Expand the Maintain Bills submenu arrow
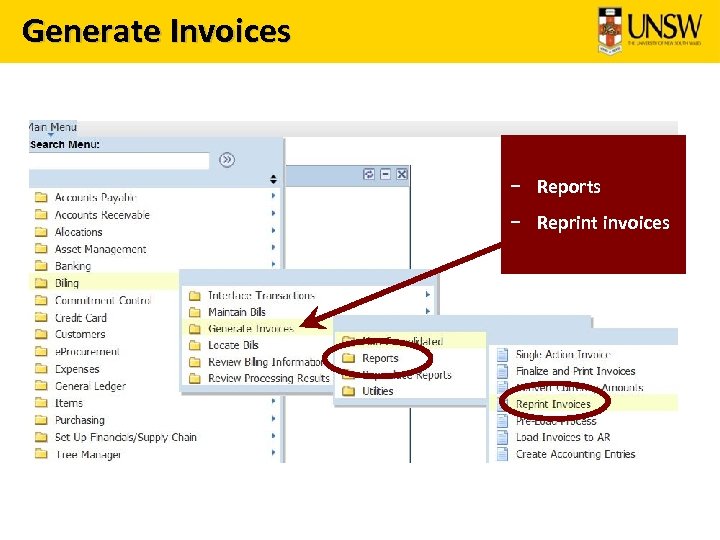Viewport: 720px width, 540px height. pyautogui.click(x=428, y=311)
